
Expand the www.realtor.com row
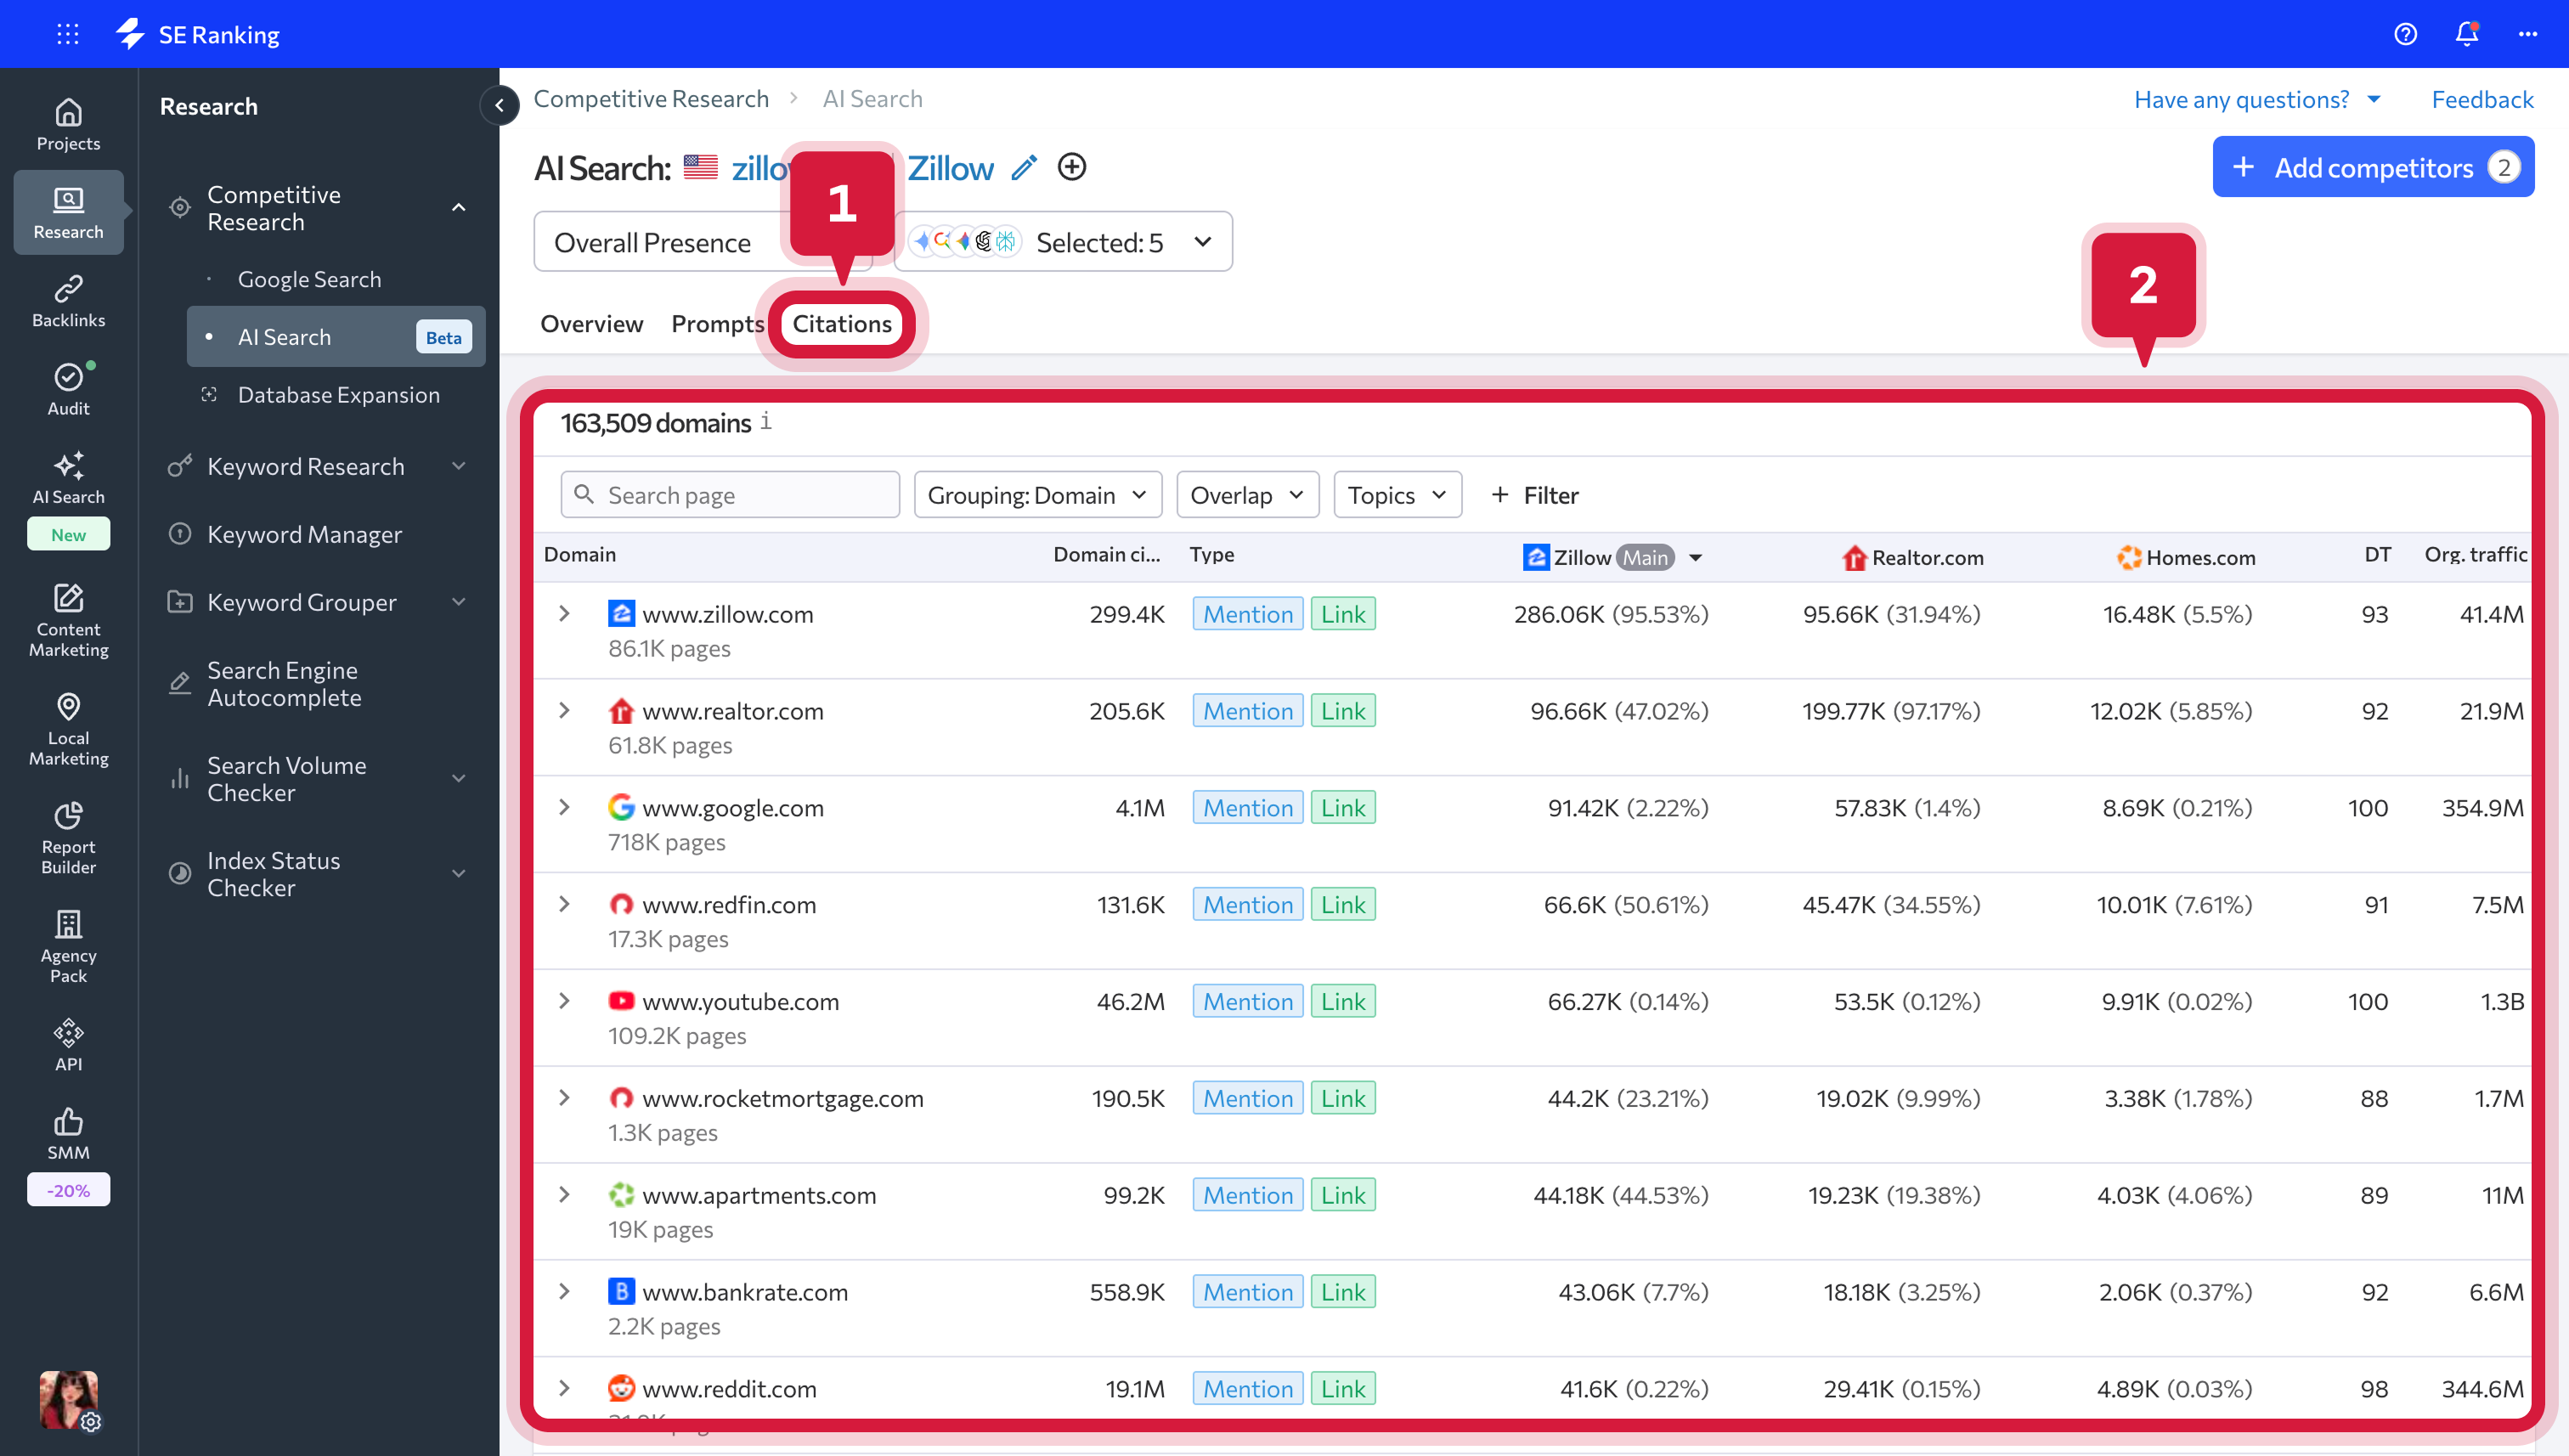coord(564,711)
